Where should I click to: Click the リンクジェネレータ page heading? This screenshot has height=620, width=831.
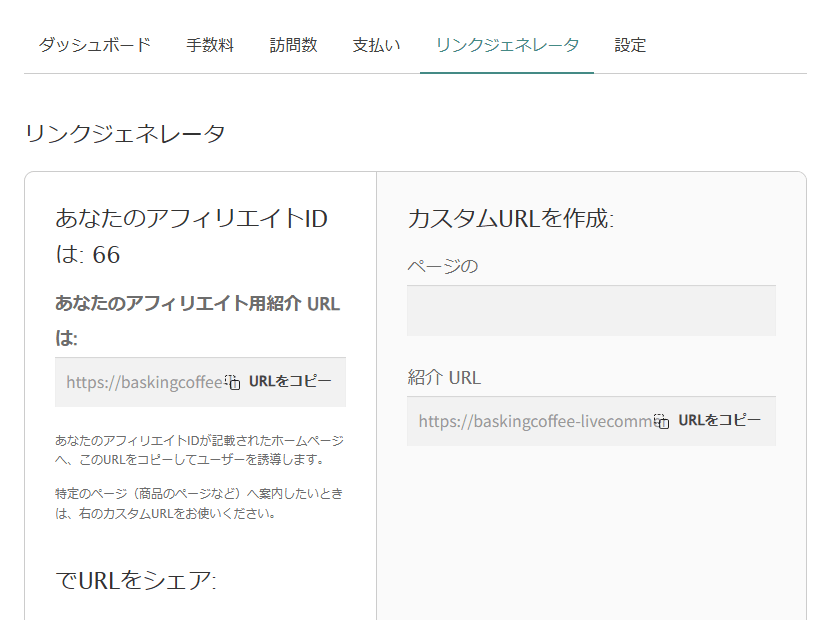[x=125, y=134]
